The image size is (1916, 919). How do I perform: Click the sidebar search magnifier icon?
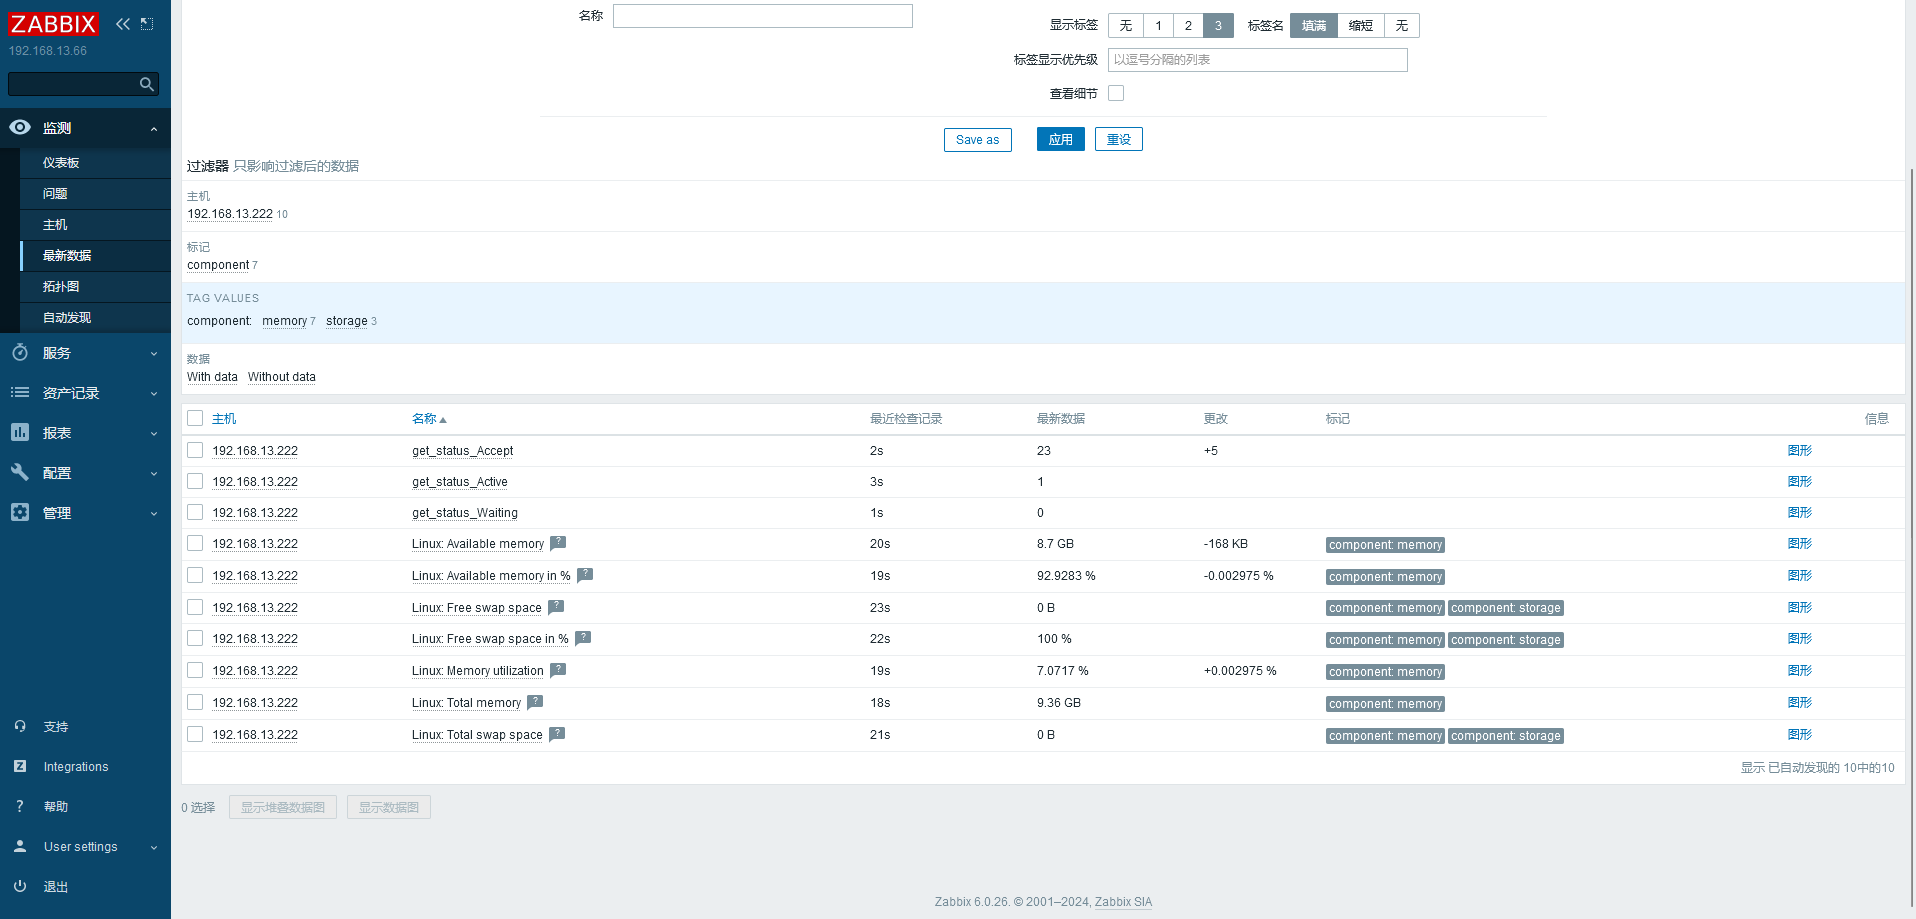coord(147,84)
